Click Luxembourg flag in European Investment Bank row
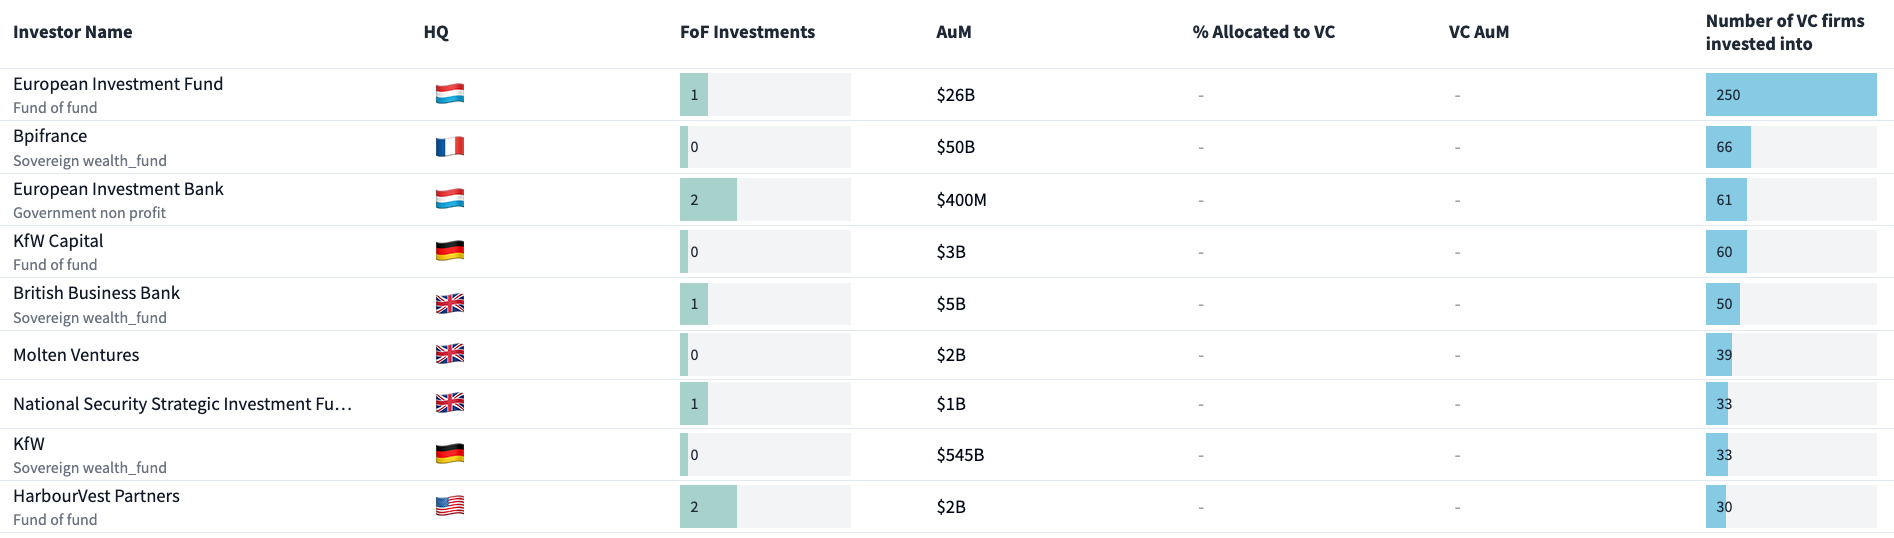This screenshot has width=1894, height=538. 450,199
